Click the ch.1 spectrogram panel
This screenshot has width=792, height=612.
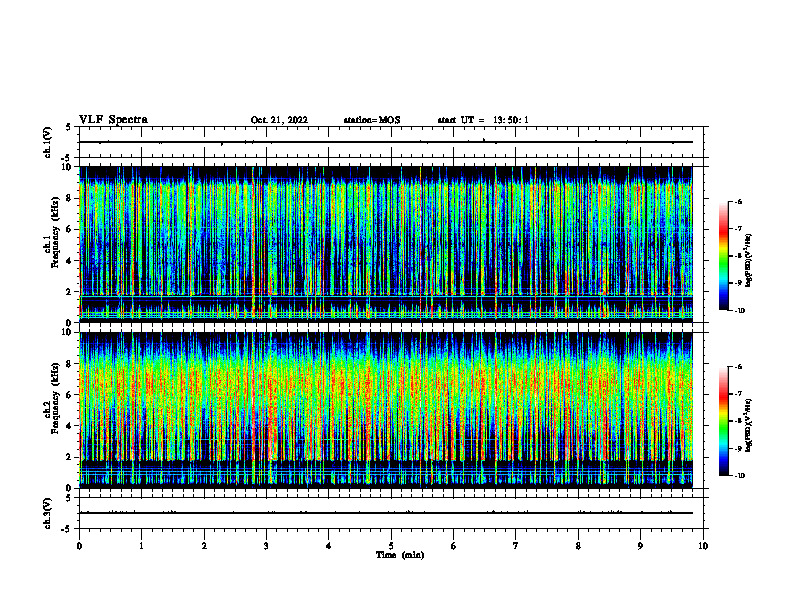[386, 244]
